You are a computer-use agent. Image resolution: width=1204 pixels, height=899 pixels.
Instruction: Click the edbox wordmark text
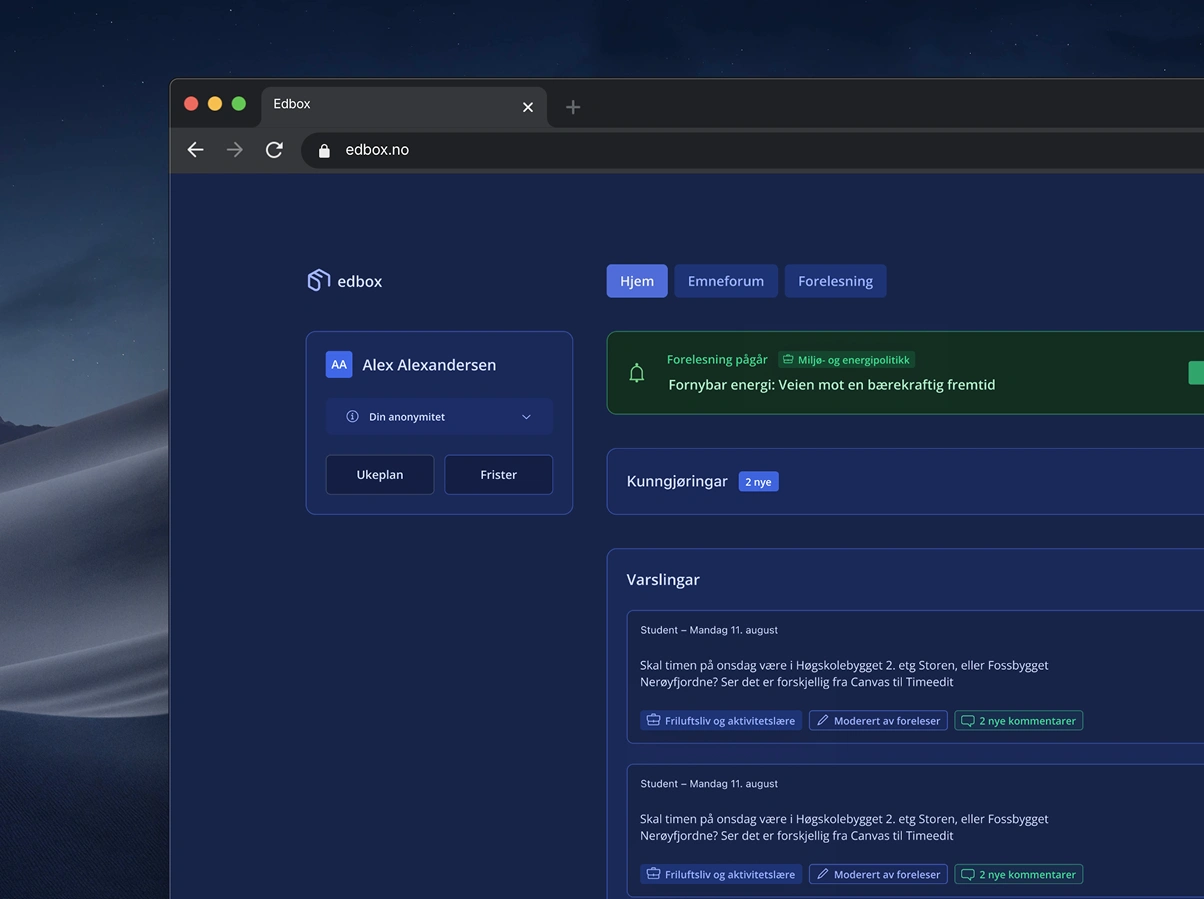pos(360,282)
